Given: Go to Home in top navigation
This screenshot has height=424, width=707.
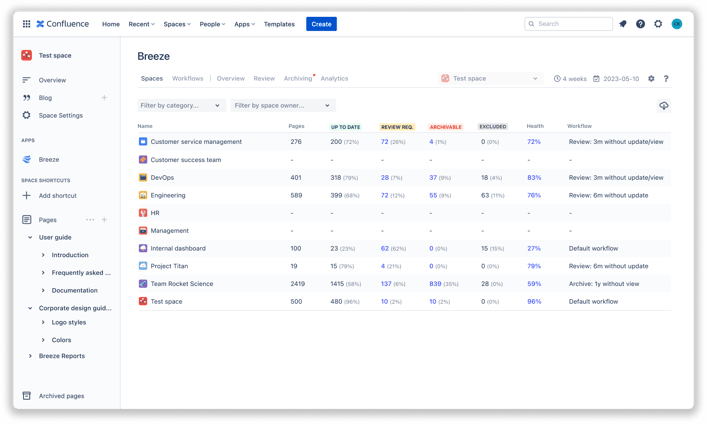Looking at the screenshot, I should [111, 24].
